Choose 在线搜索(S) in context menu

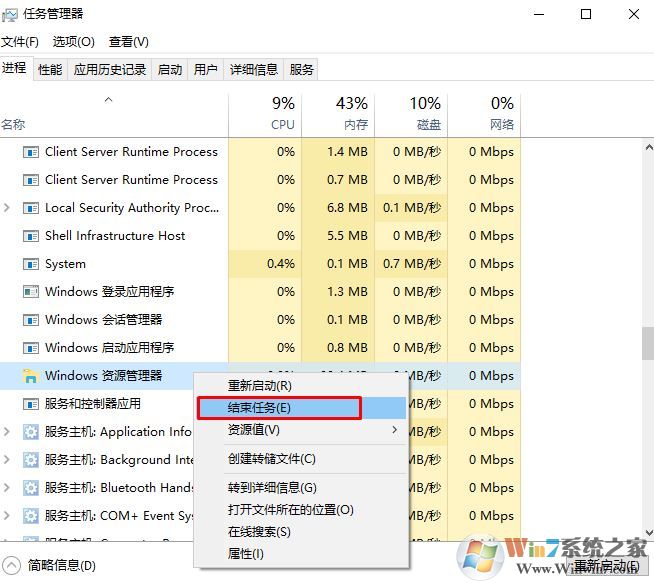pyautogui.click(x=300, y=532)
